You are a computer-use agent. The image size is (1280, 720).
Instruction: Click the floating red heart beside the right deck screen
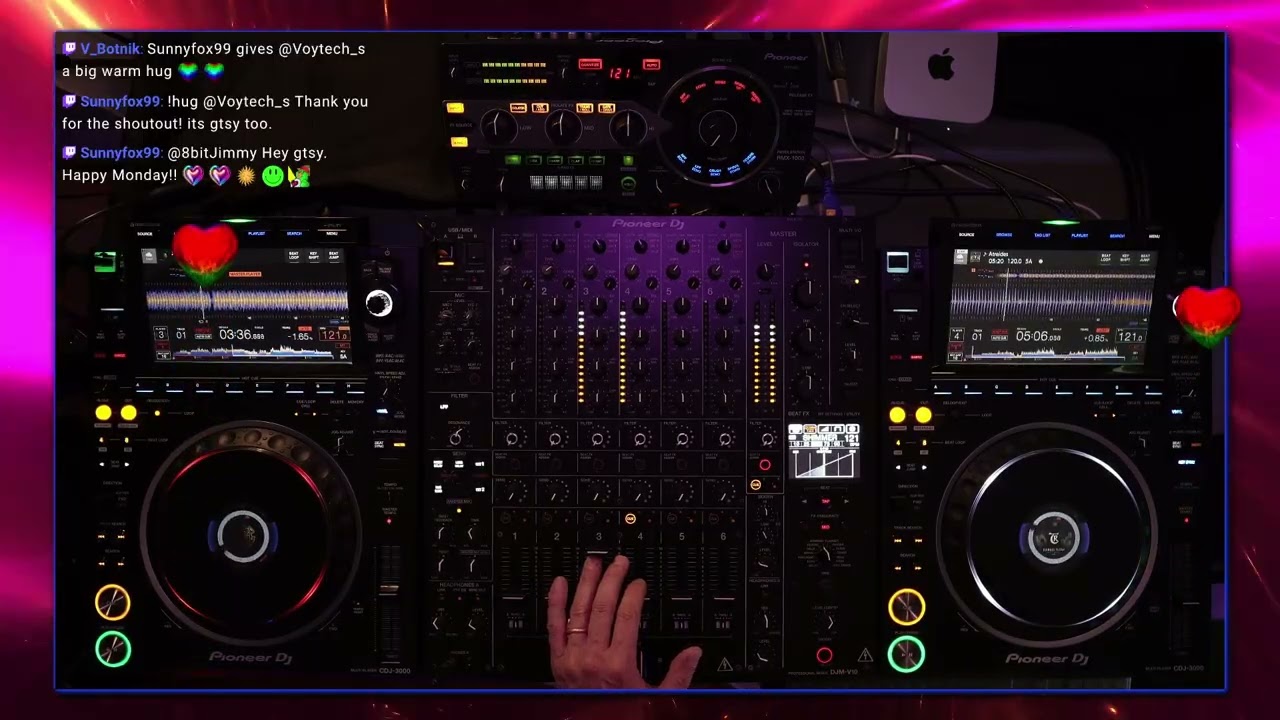coord(1207,315)
